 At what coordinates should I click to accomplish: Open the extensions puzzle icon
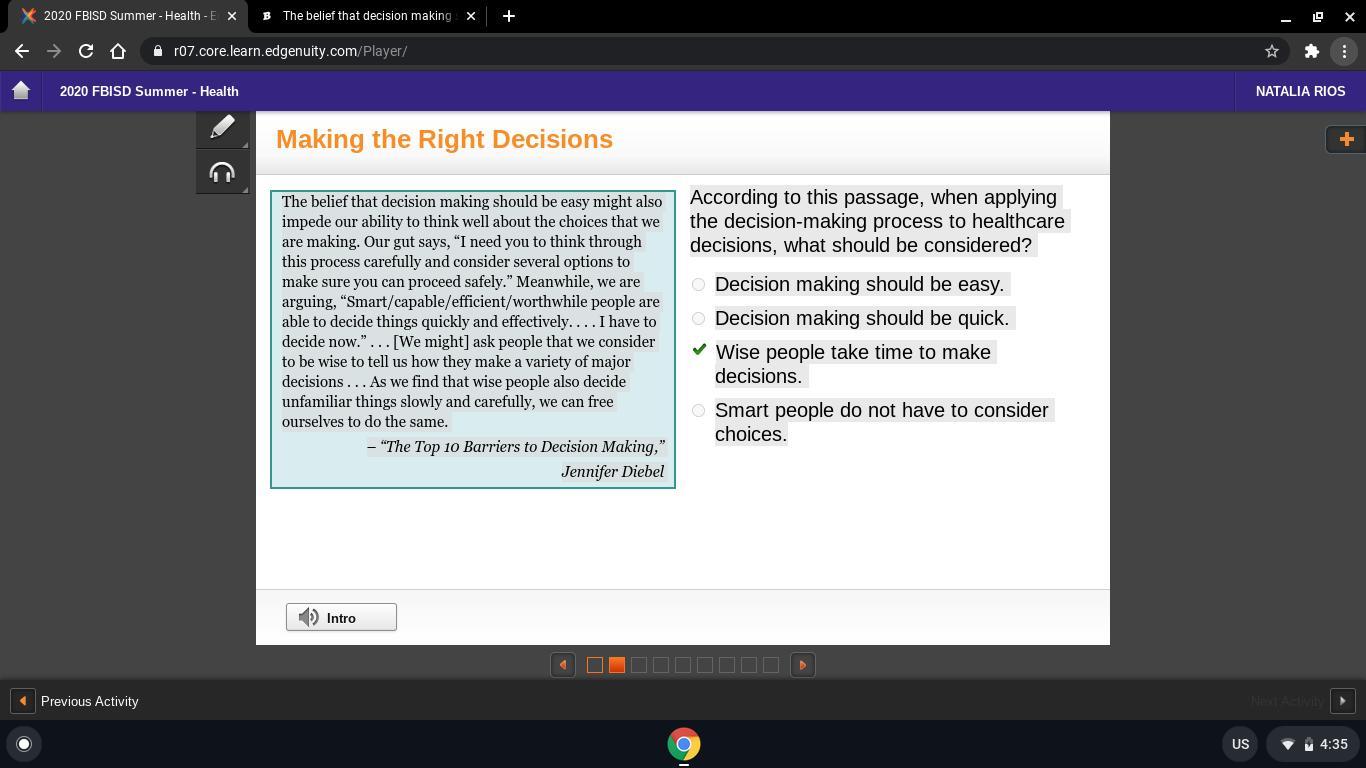click(1312, 51)
